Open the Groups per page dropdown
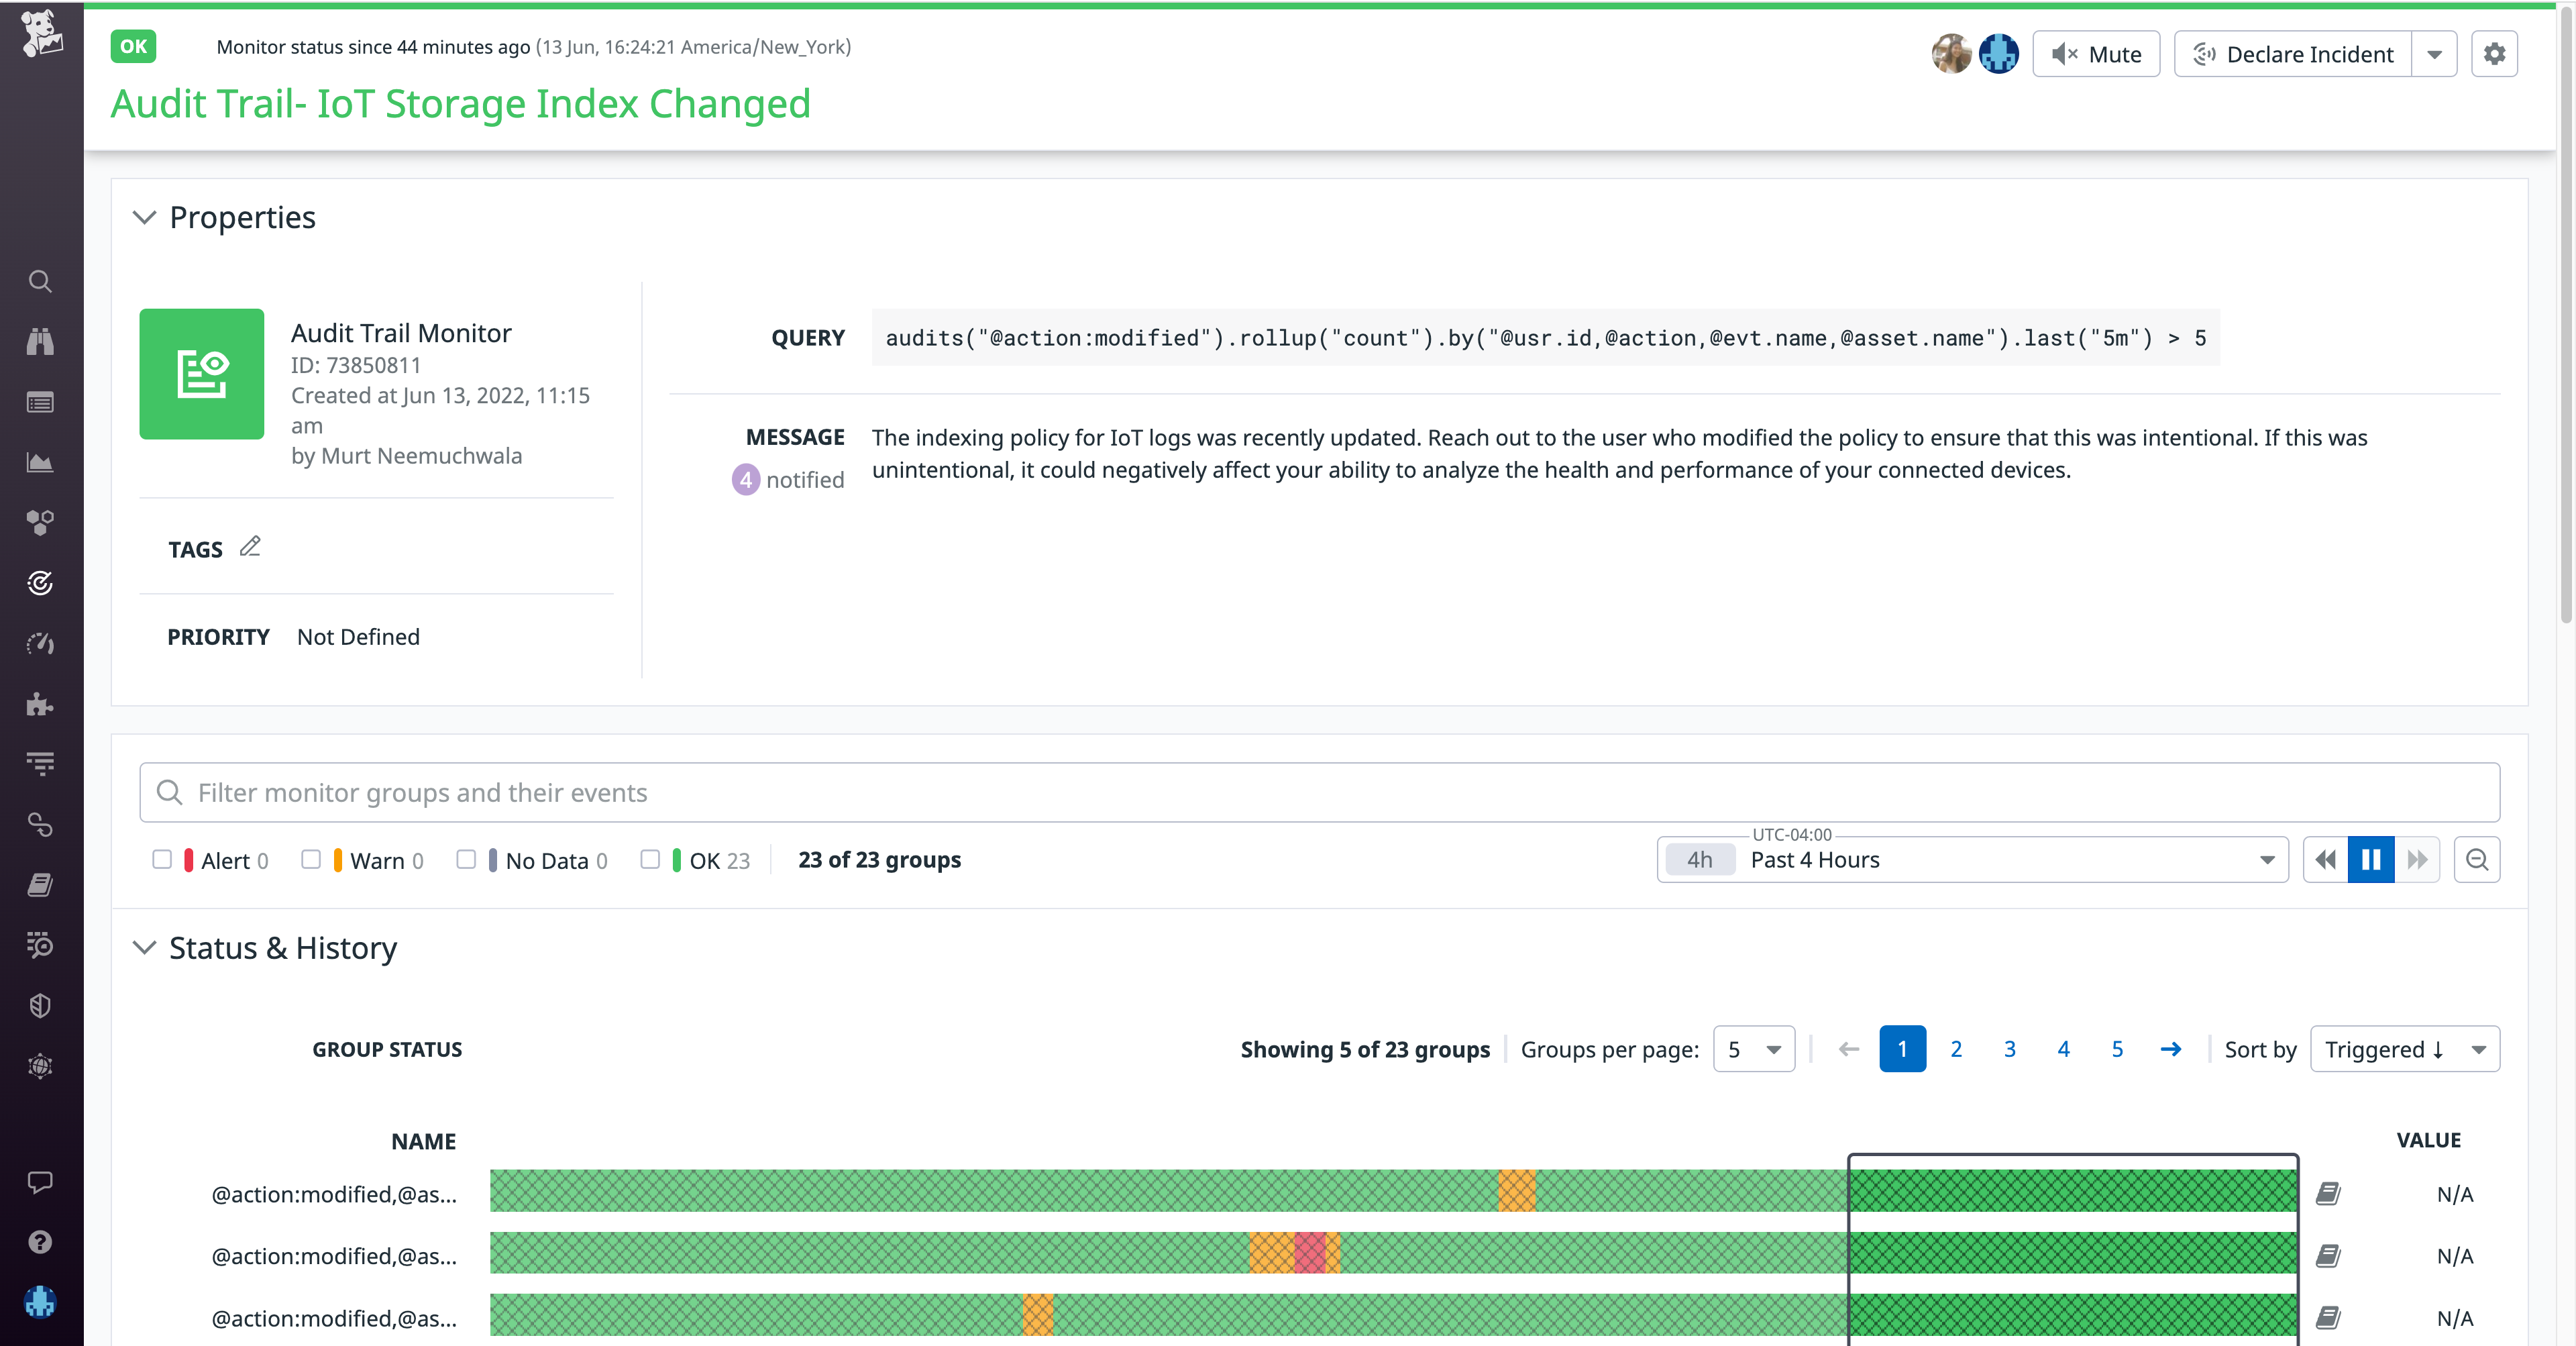 (x=1754, y=1049)
